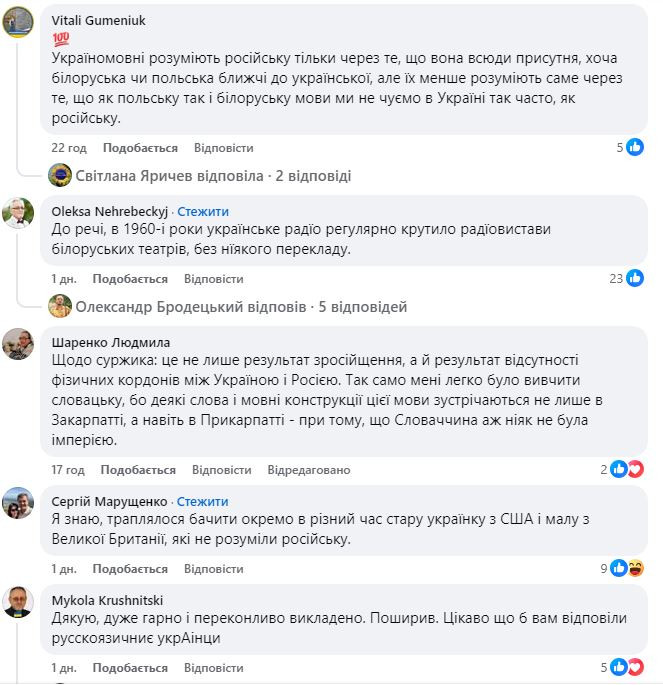This screenshot has height=685, width=663.
Task: Click Vitali Gumeniuk's like reaction icon
Action: 635,148
